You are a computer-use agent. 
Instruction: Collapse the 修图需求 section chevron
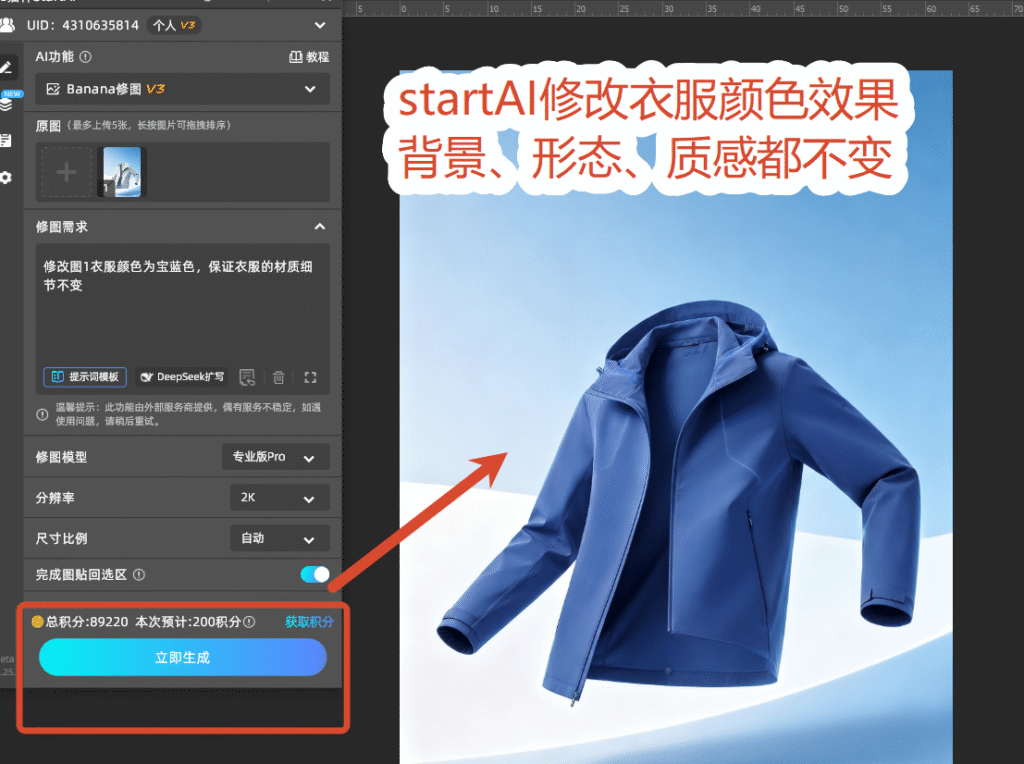click(x=319, y=227)
